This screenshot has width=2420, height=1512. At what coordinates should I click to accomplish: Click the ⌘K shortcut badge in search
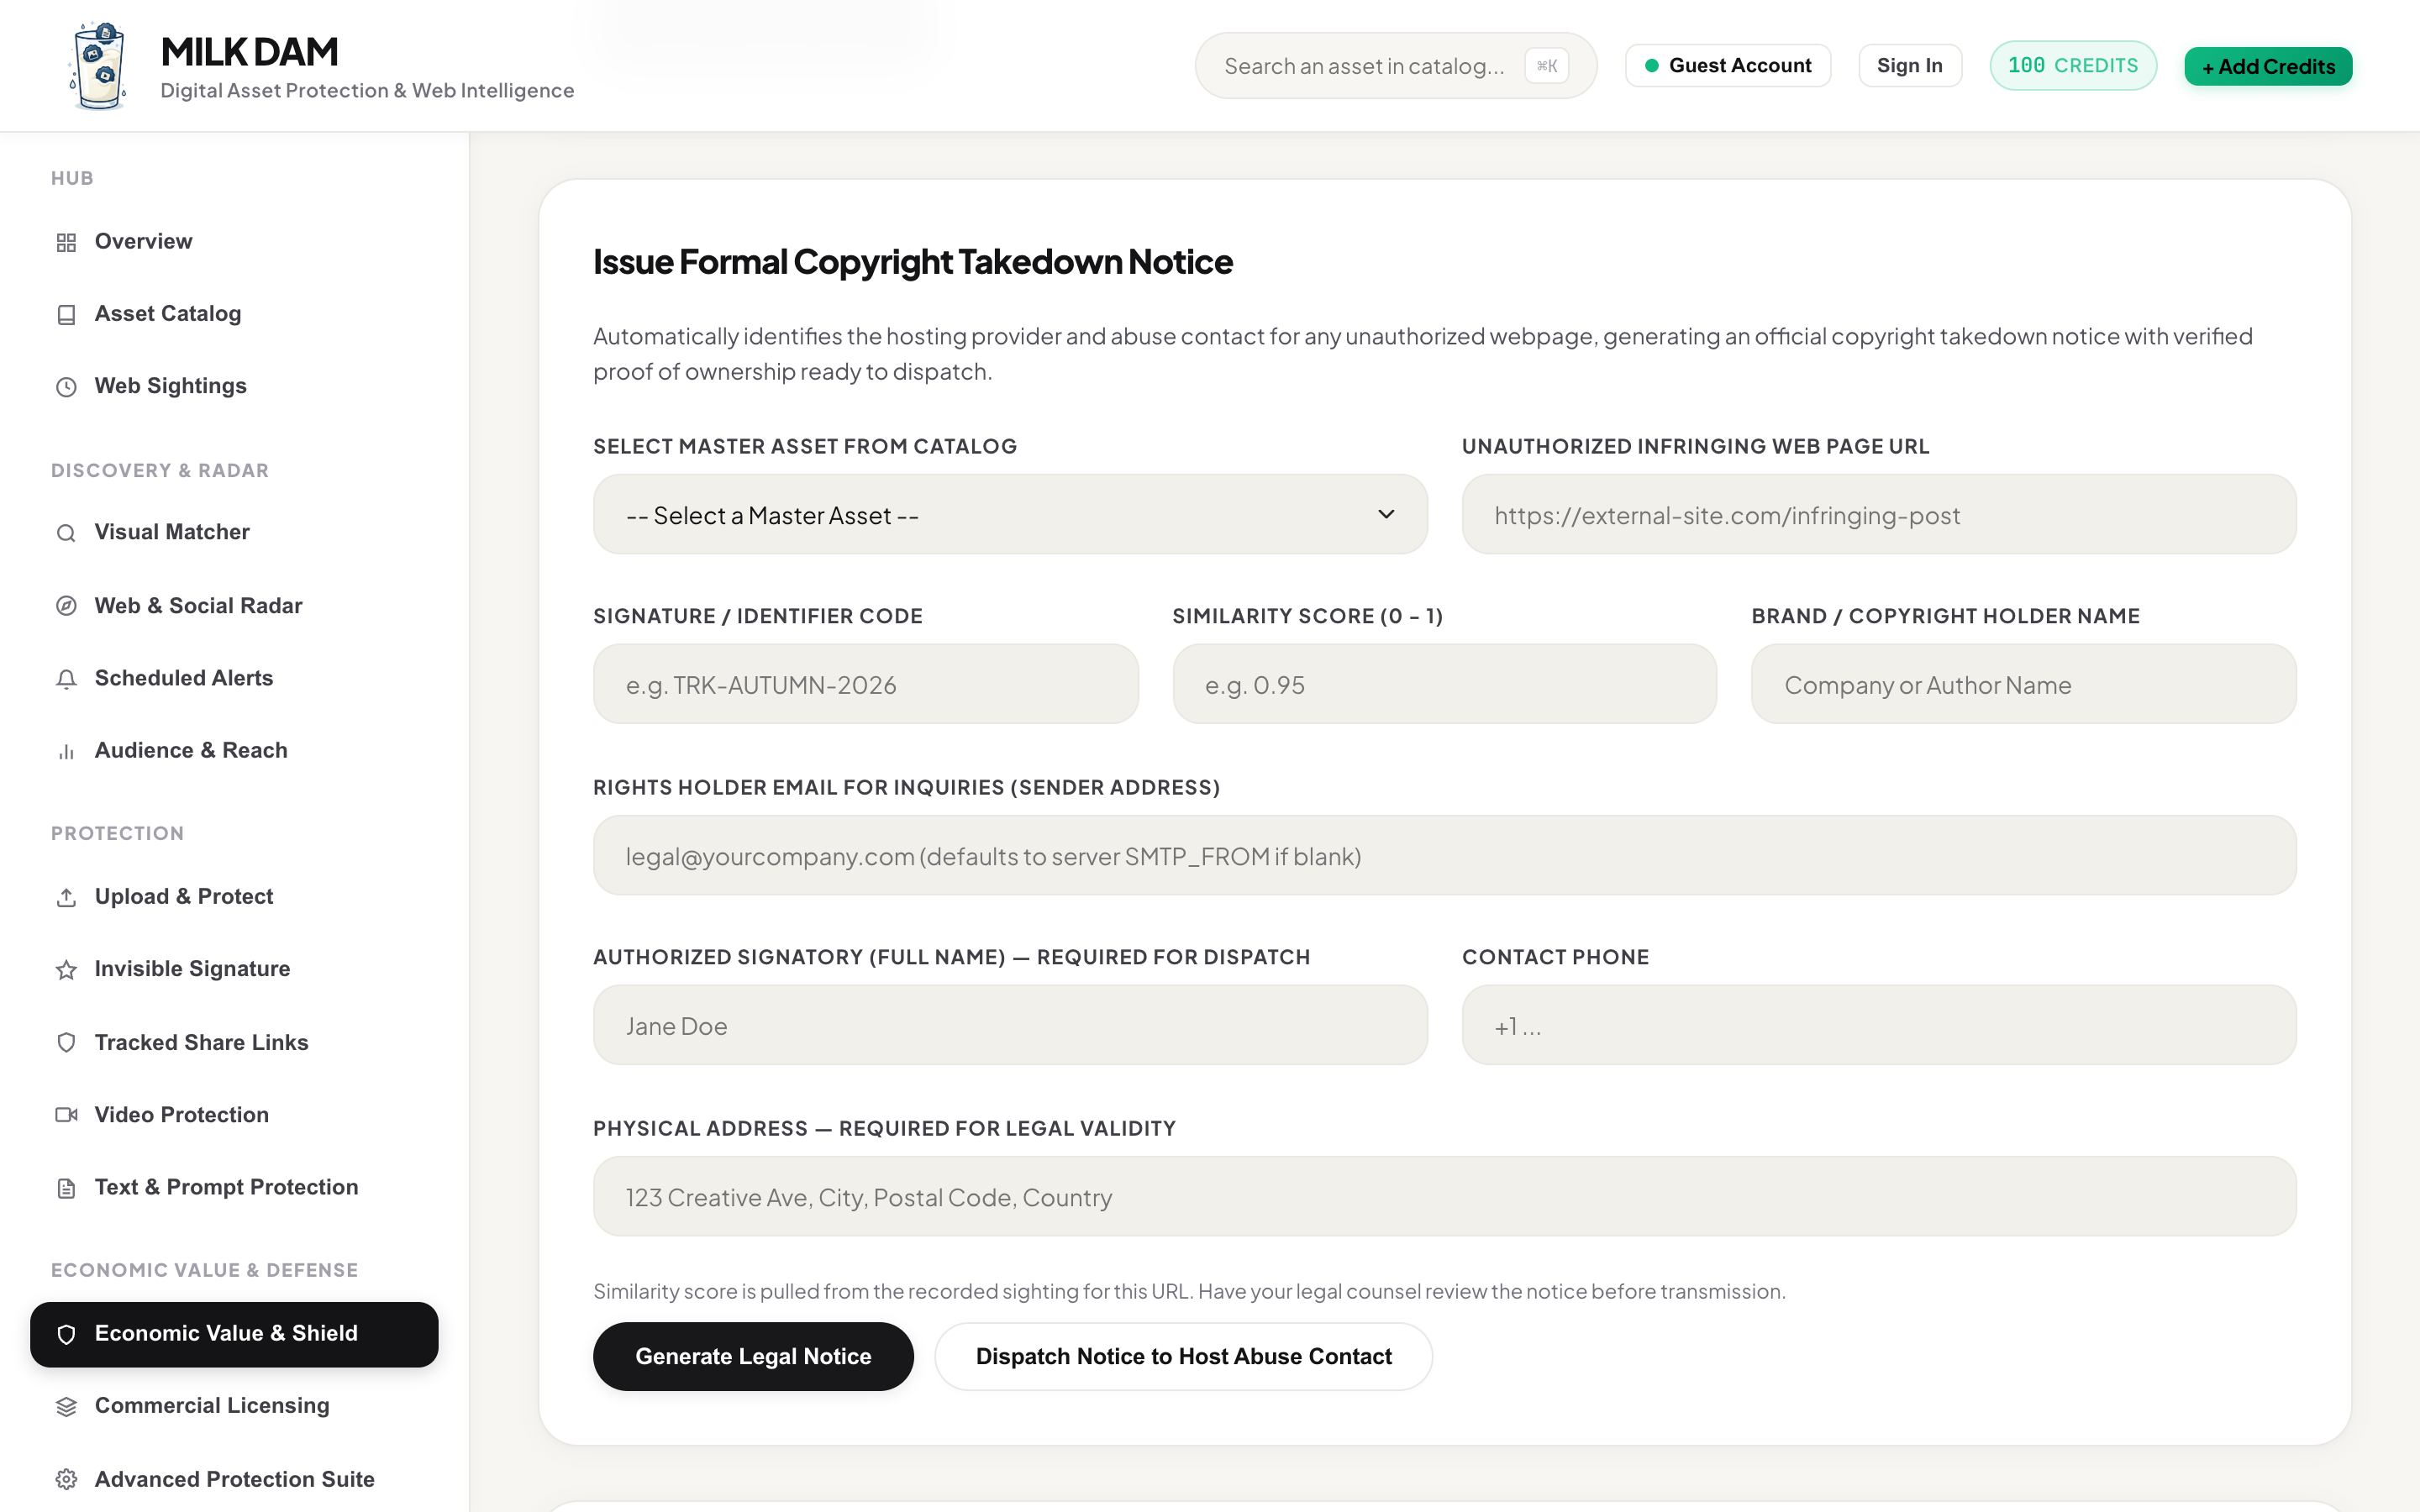pos(1547,66)
